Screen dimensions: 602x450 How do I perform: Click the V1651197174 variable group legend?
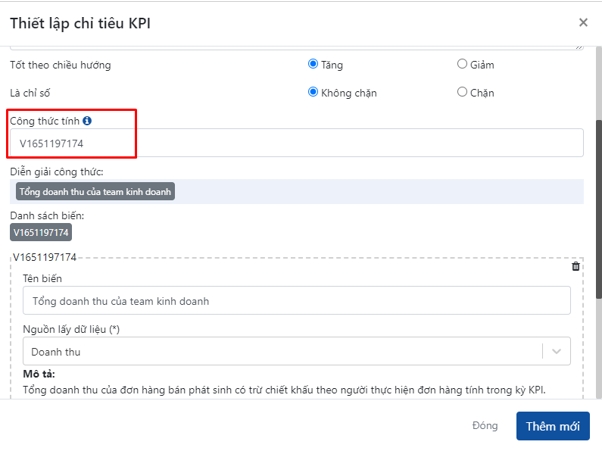44,258
